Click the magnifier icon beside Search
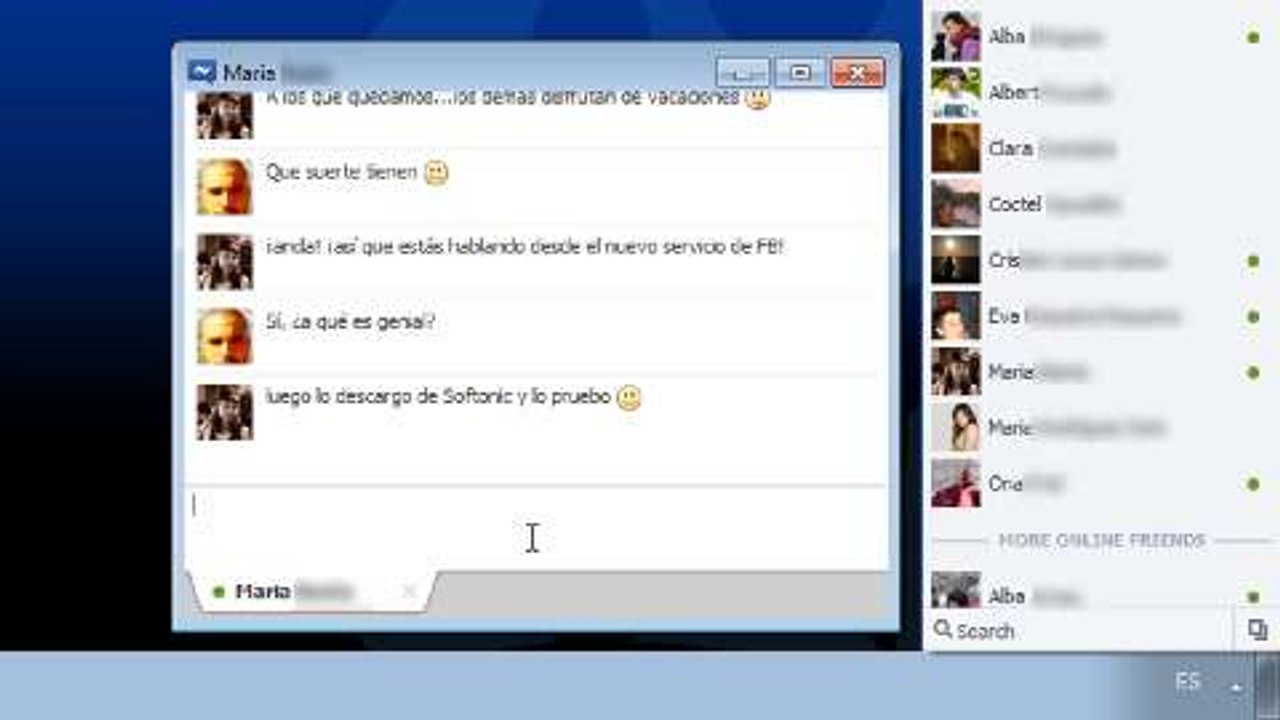The image size is (1280, 720). [x=942, y=630]
